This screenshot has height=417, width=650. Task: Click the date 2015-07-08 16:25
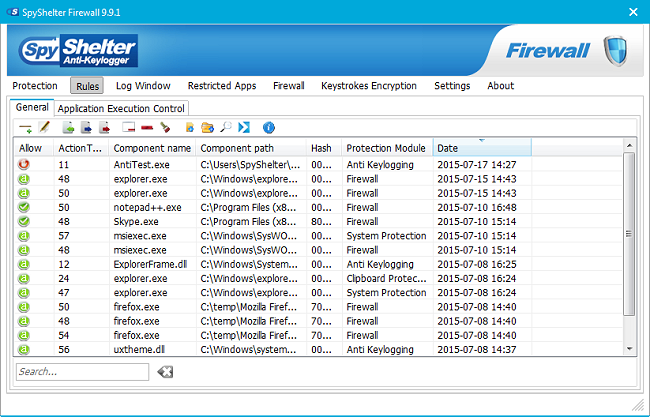point(477,264)
